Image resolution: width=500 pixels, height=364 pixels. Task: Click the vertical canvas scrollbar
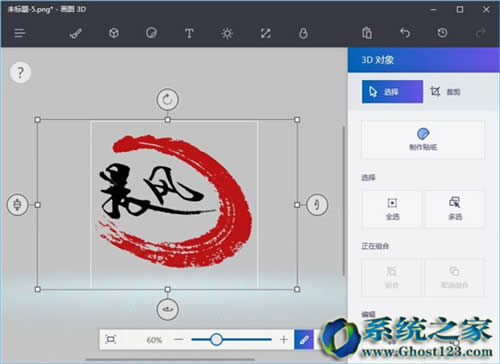(343, 201)
